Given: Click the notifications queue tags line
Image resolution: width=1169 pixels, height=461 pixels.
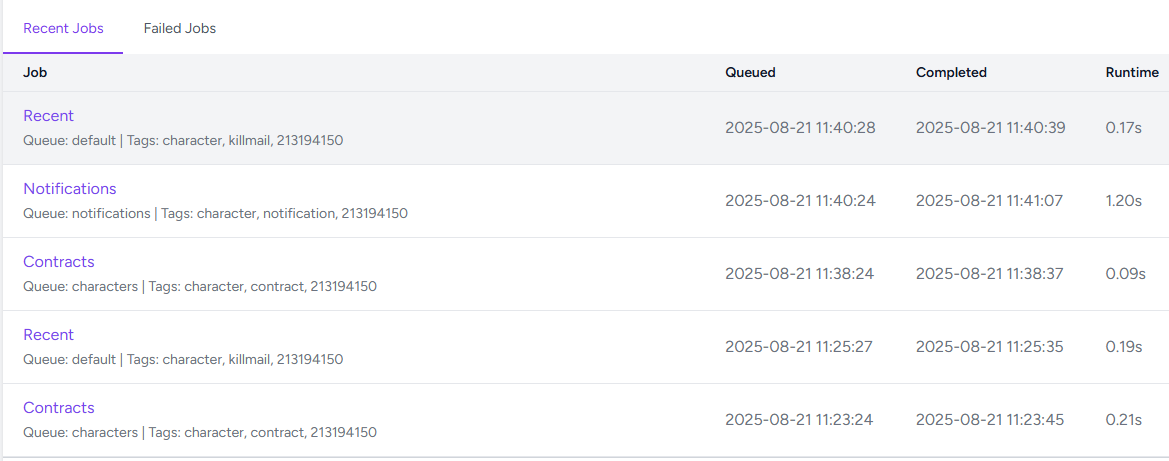Looking at the screenshot, I should click(x=215, y=213).
